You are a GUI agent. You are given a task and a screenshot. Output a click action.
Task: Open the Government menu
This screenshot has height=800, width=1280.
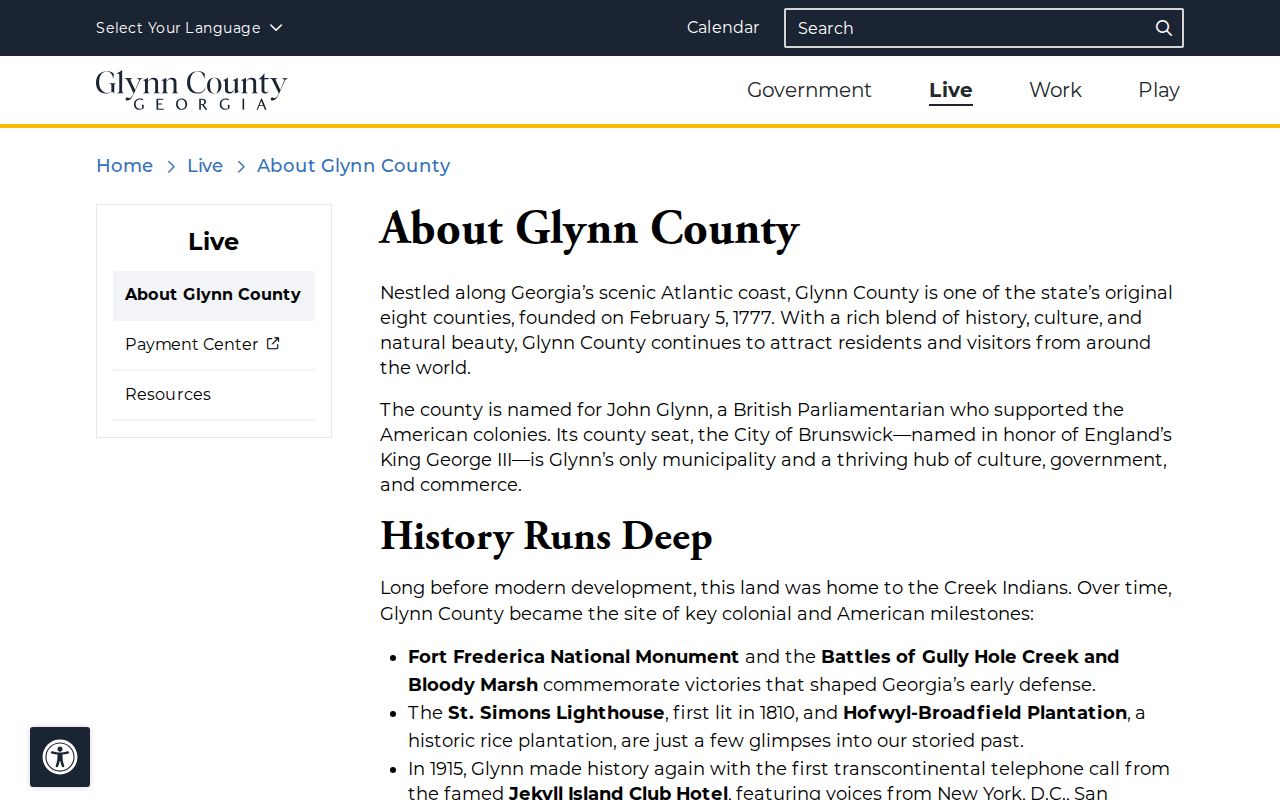click(x=809, y=90)
